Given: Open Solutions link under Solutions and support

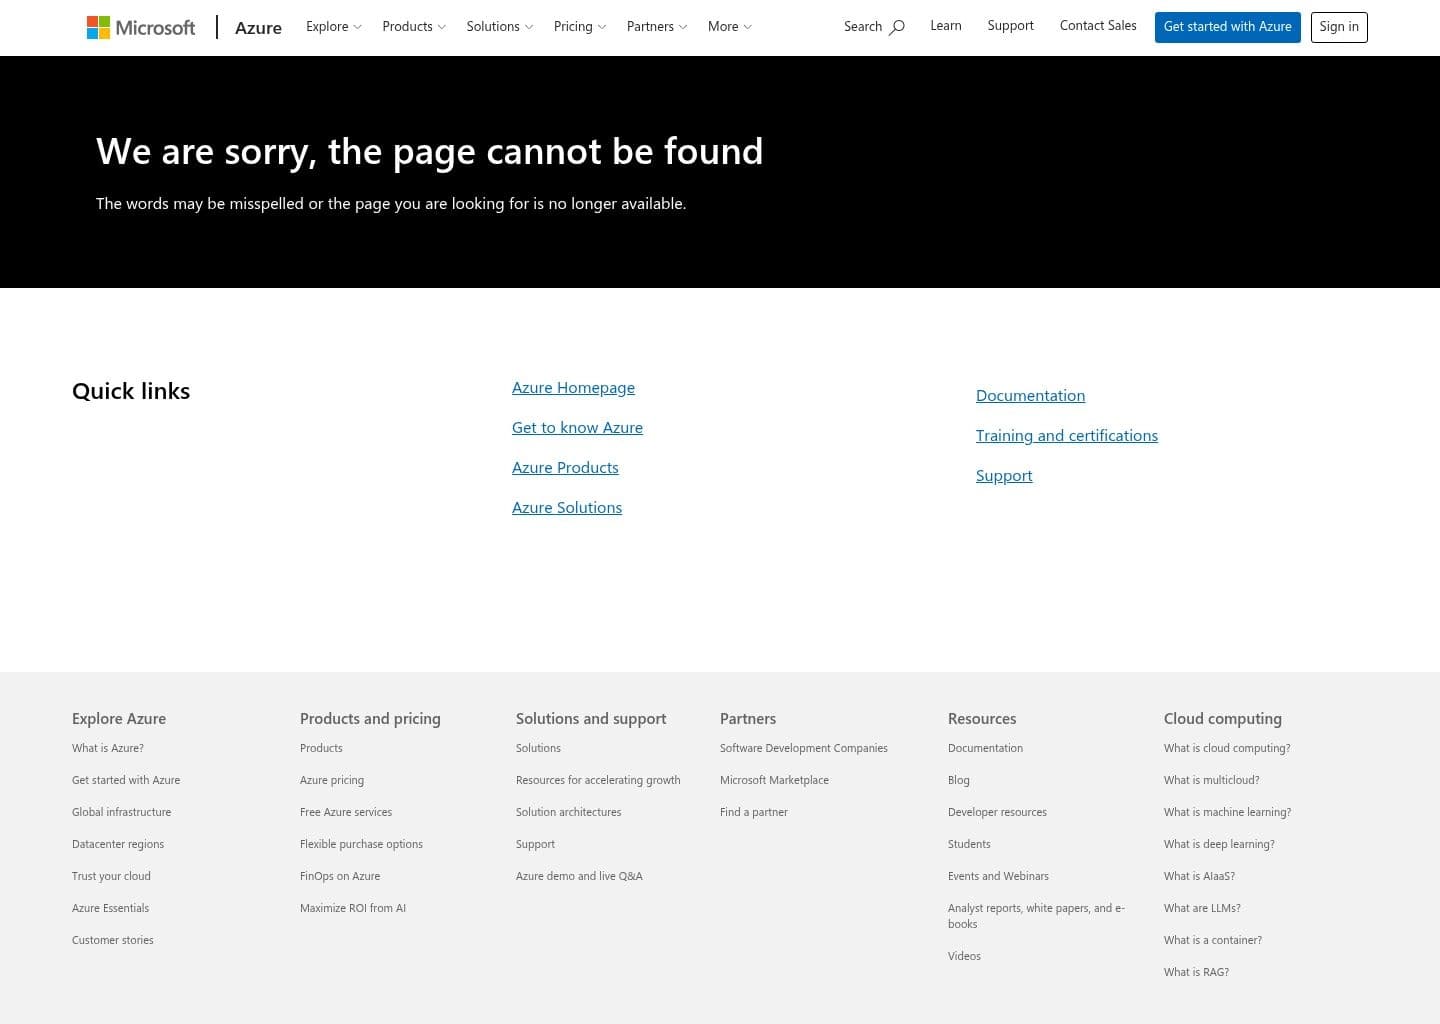Looking at the screenshot, I should point(538,748).
